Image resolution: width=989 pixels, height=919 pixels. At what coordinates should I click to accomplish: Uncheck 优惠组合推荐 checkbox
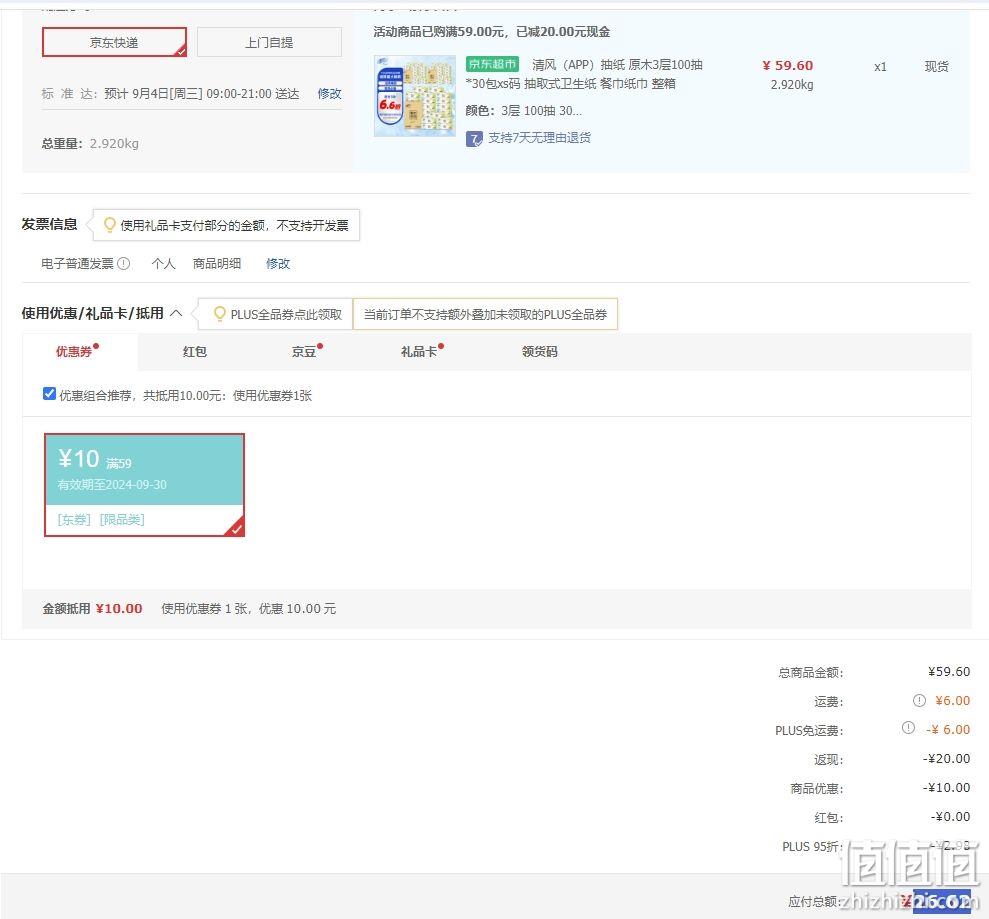(x=49, y=394)
